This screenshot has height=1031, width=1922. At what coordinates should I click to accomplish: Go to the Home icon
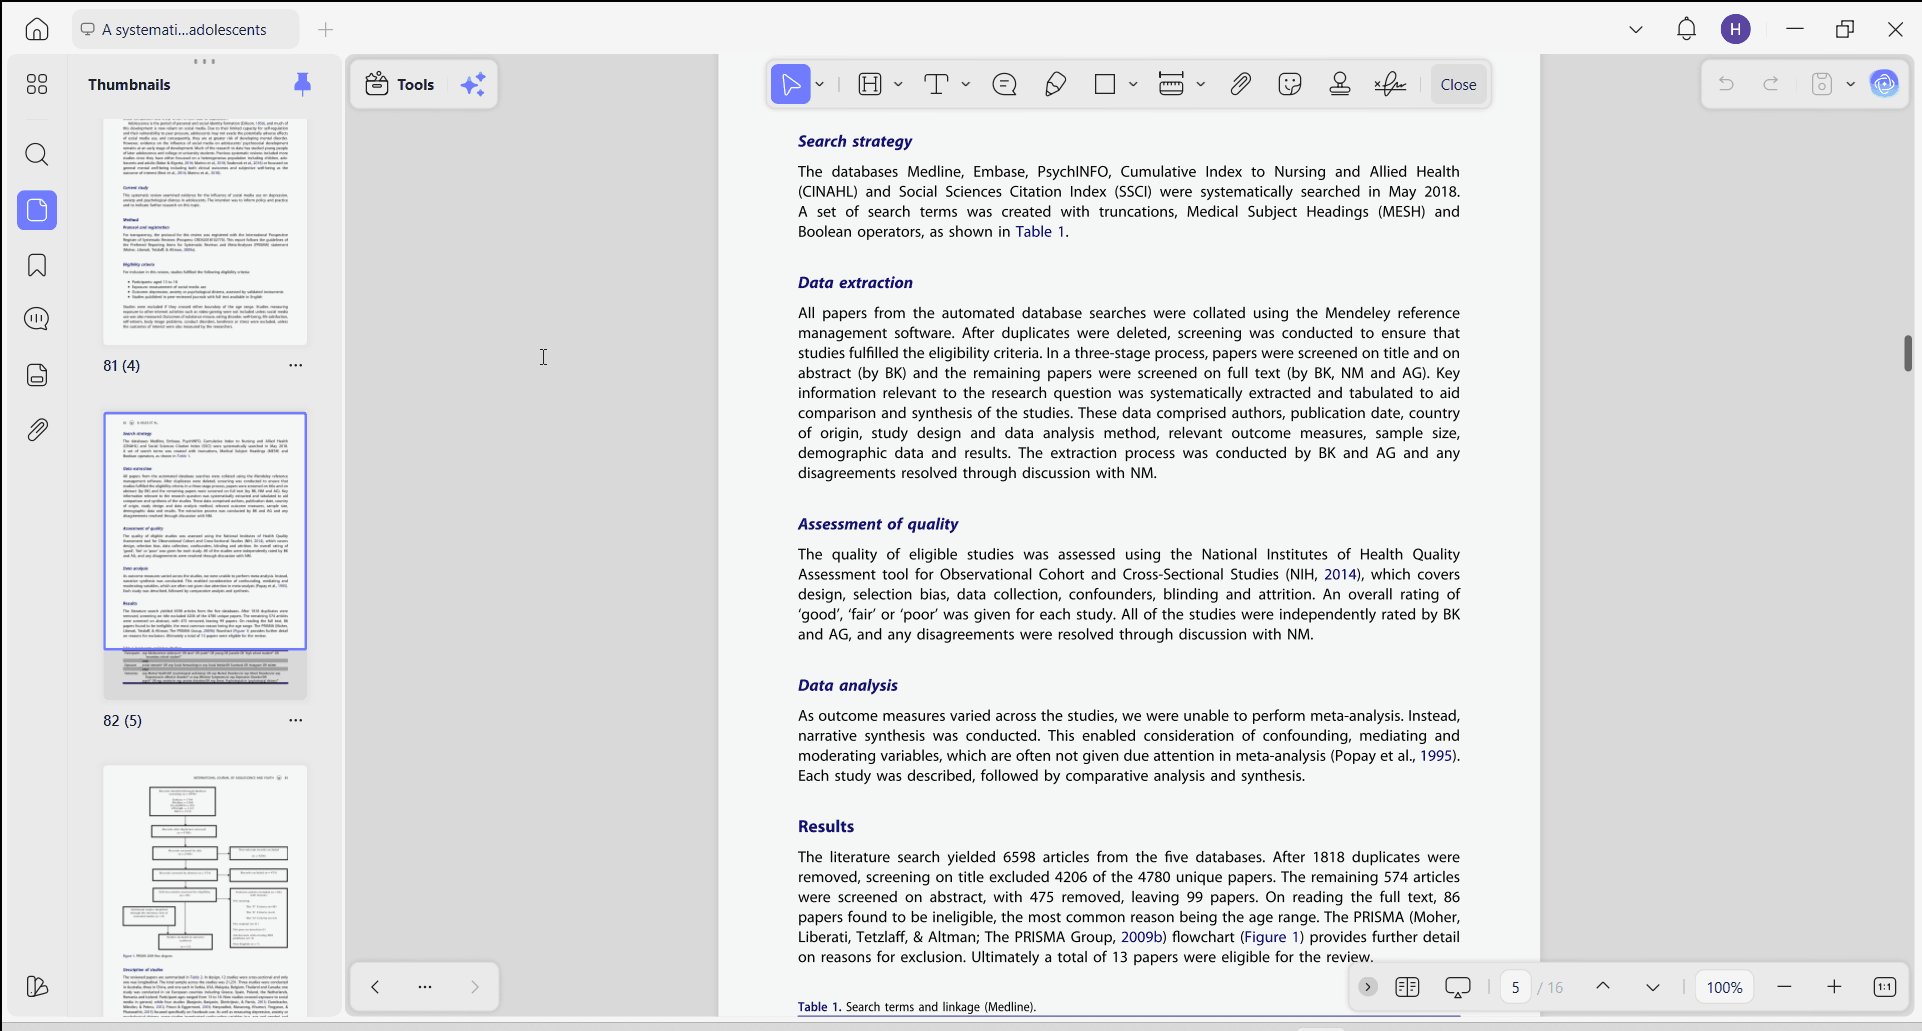tap(37, 29)
